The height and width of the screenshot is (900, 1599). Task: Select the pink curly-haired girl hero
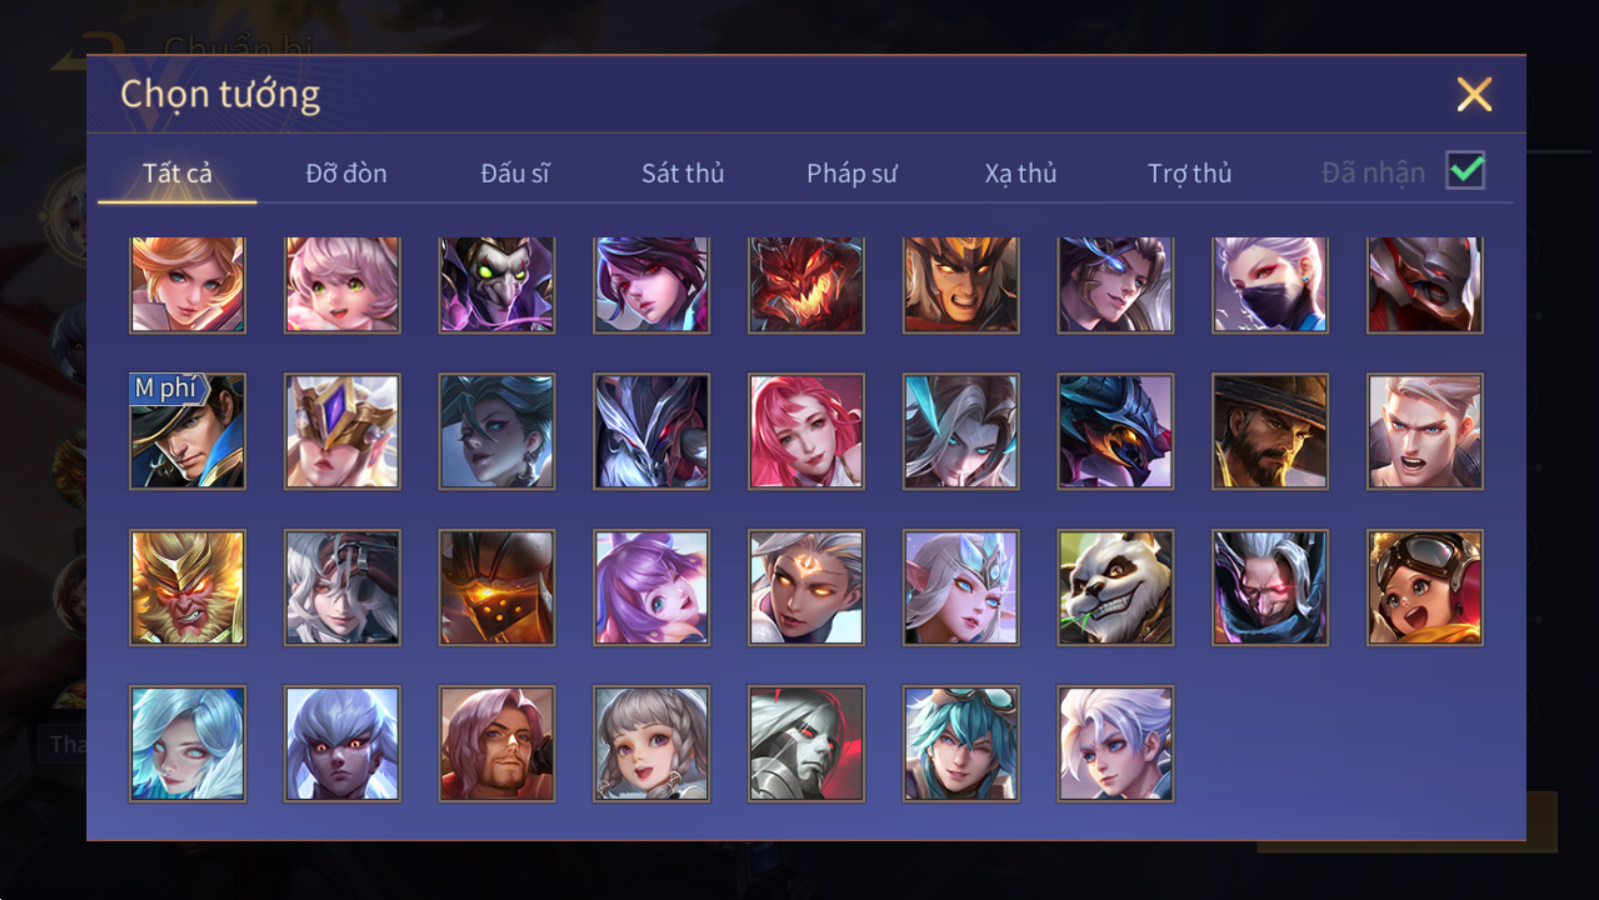[342, 284]
